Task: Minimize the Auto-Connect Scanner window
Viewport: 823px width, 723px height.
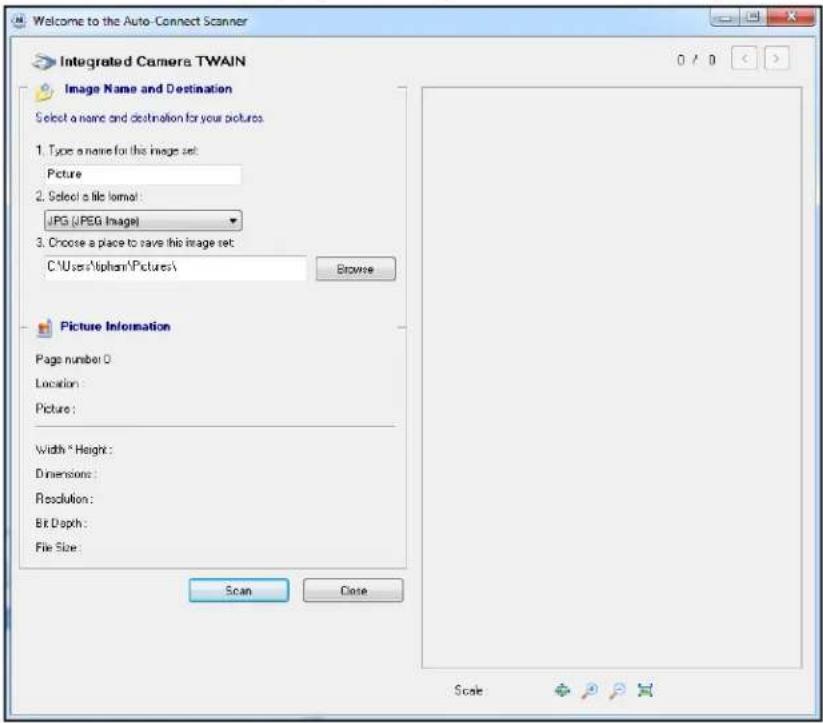Action: coord(725,18)
